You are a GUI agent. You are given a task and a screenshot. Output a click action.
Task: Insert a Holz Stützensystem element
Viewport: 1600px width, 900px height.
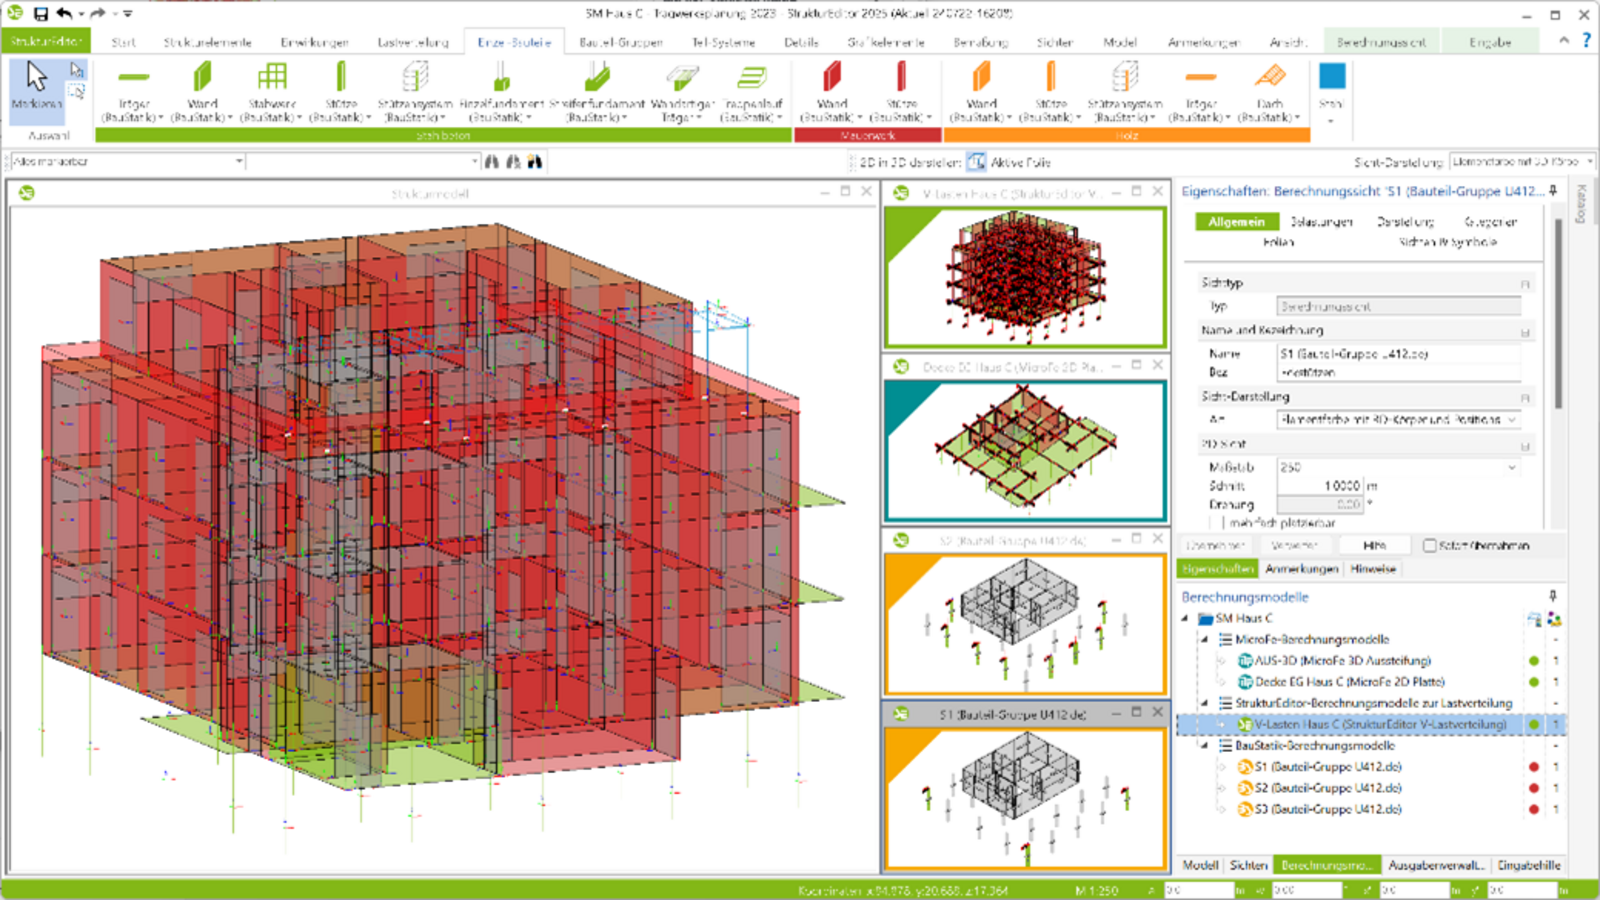pos(1125,91)
